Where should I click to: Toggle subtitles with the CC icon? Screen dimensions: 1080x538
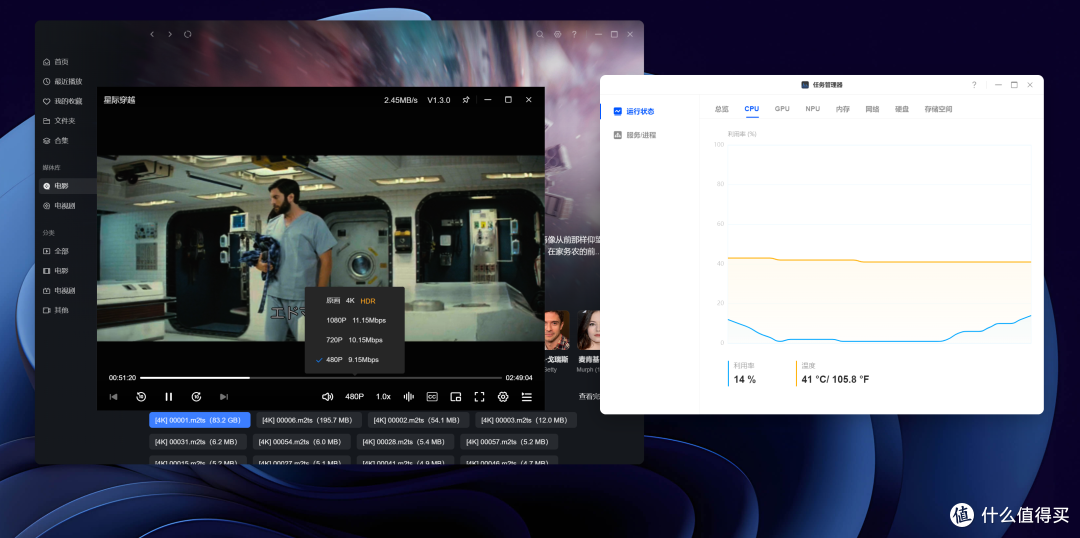point(432,397)
